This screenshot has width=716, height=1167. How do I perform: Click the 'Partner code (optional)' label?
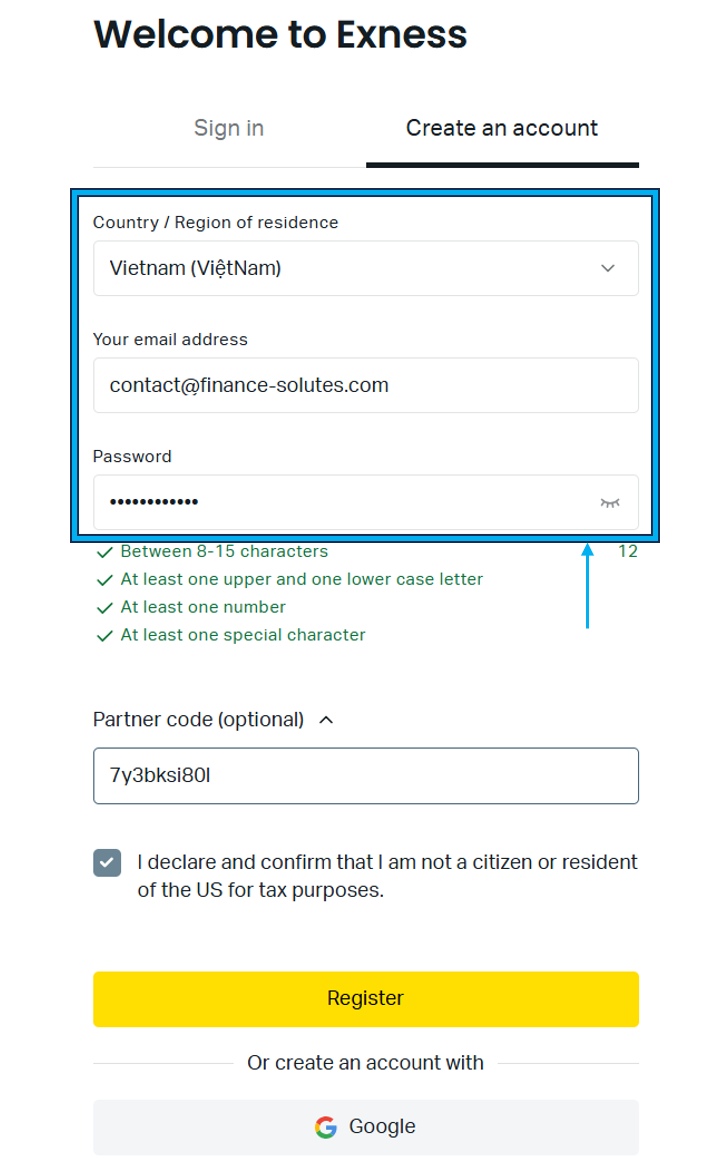[x=198, y=720]
